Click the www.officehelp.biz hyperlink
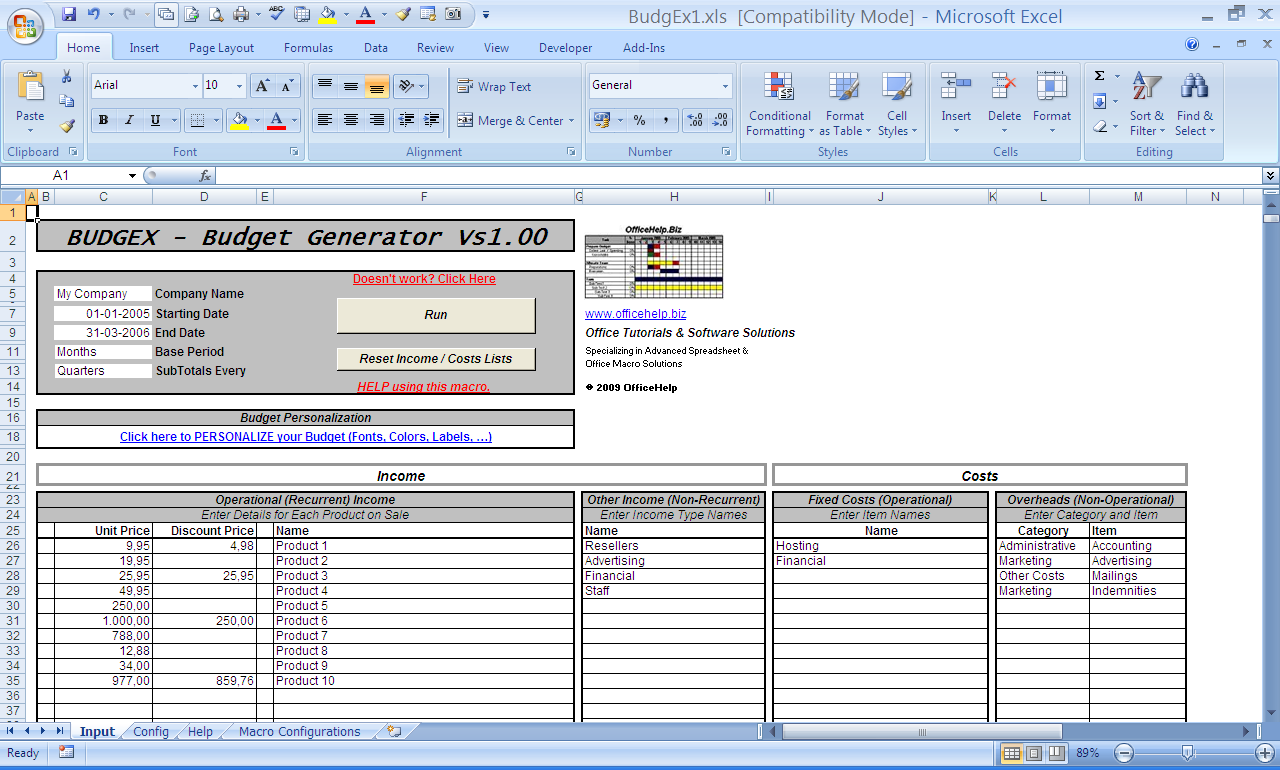The width and height of the screenshot is (1280, 770). [635, 314]
